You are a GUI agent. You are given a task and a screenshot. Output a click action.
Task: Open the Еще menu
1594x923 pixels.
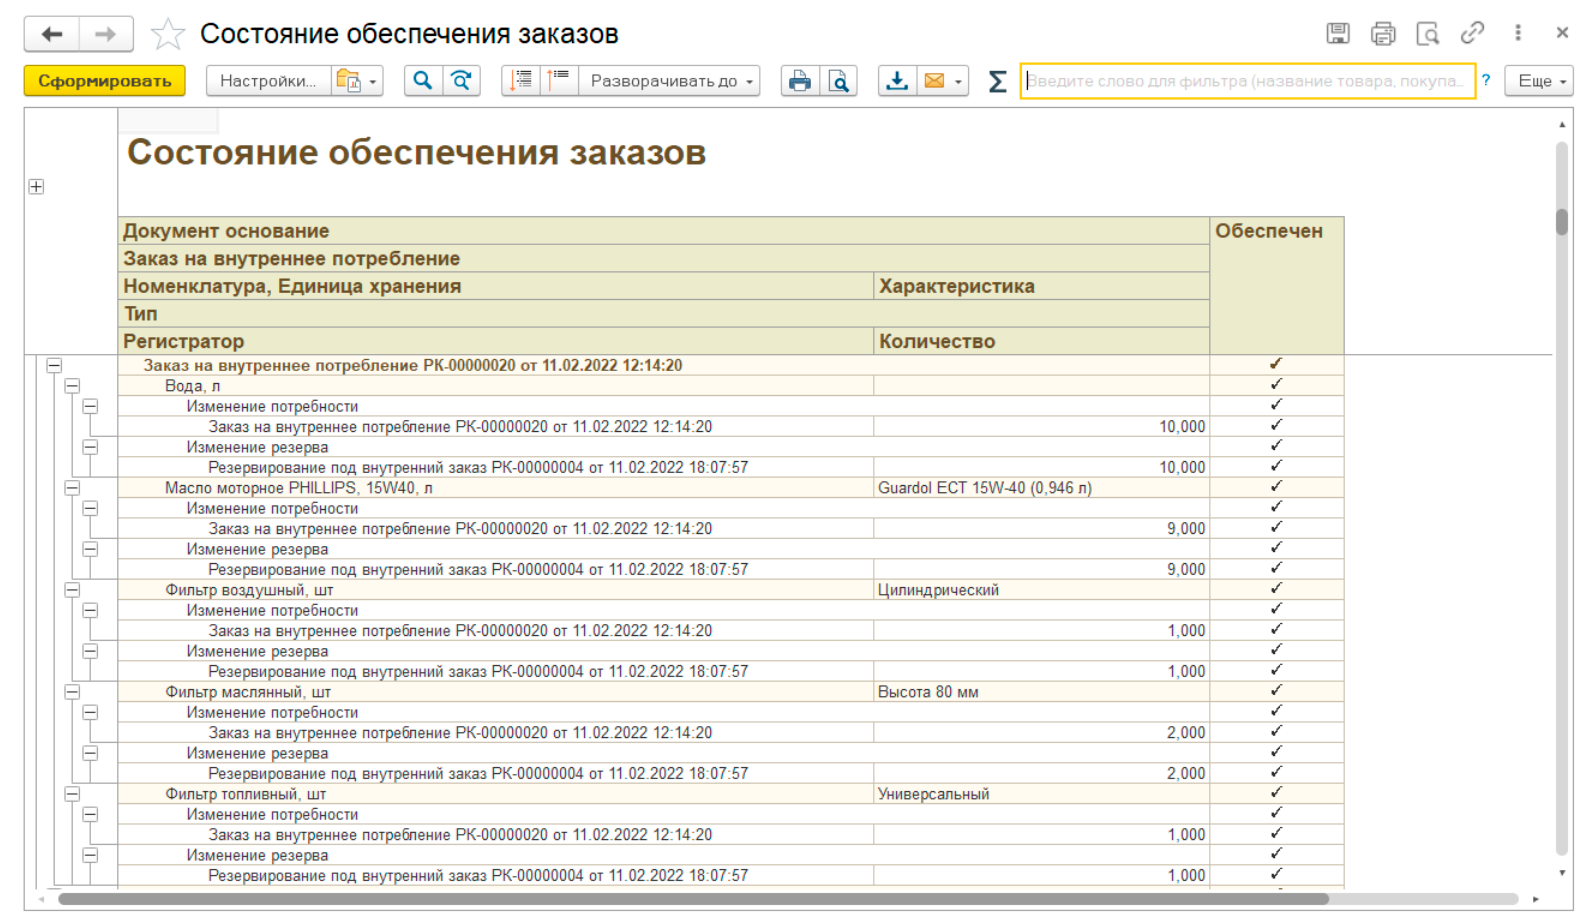coord(1541,81)
